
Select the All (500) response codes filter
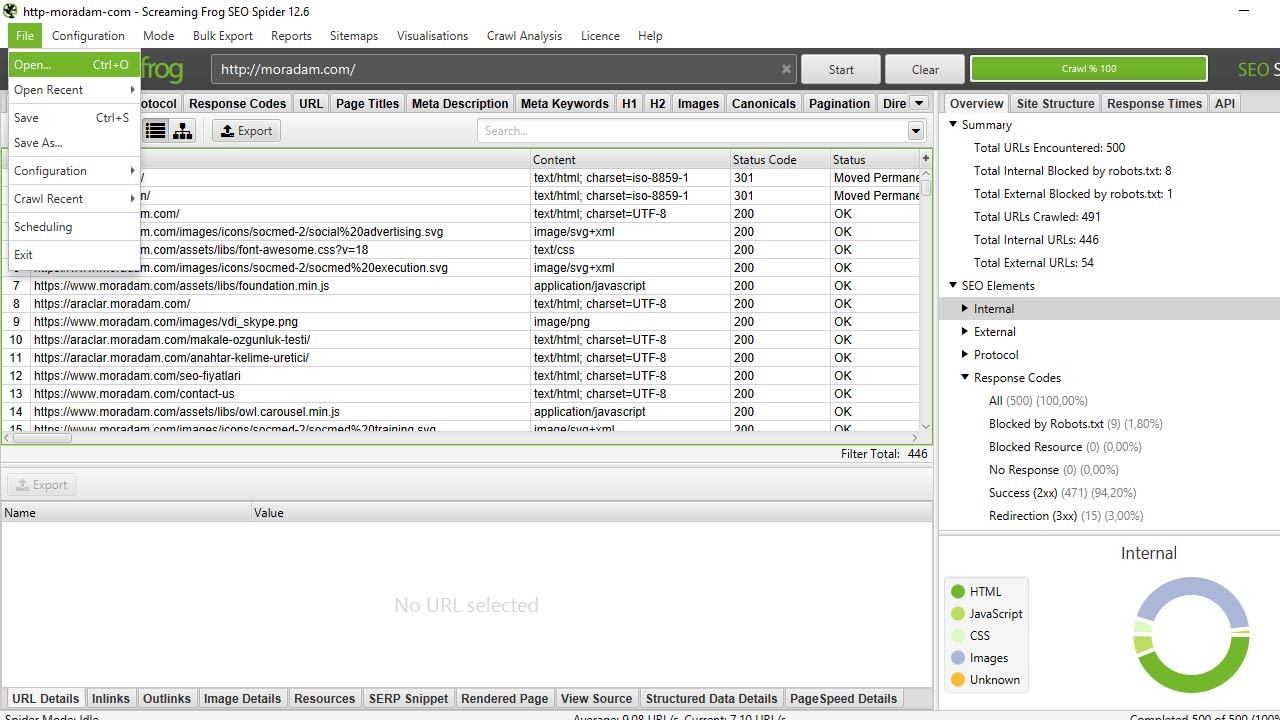pos(1038,401)
